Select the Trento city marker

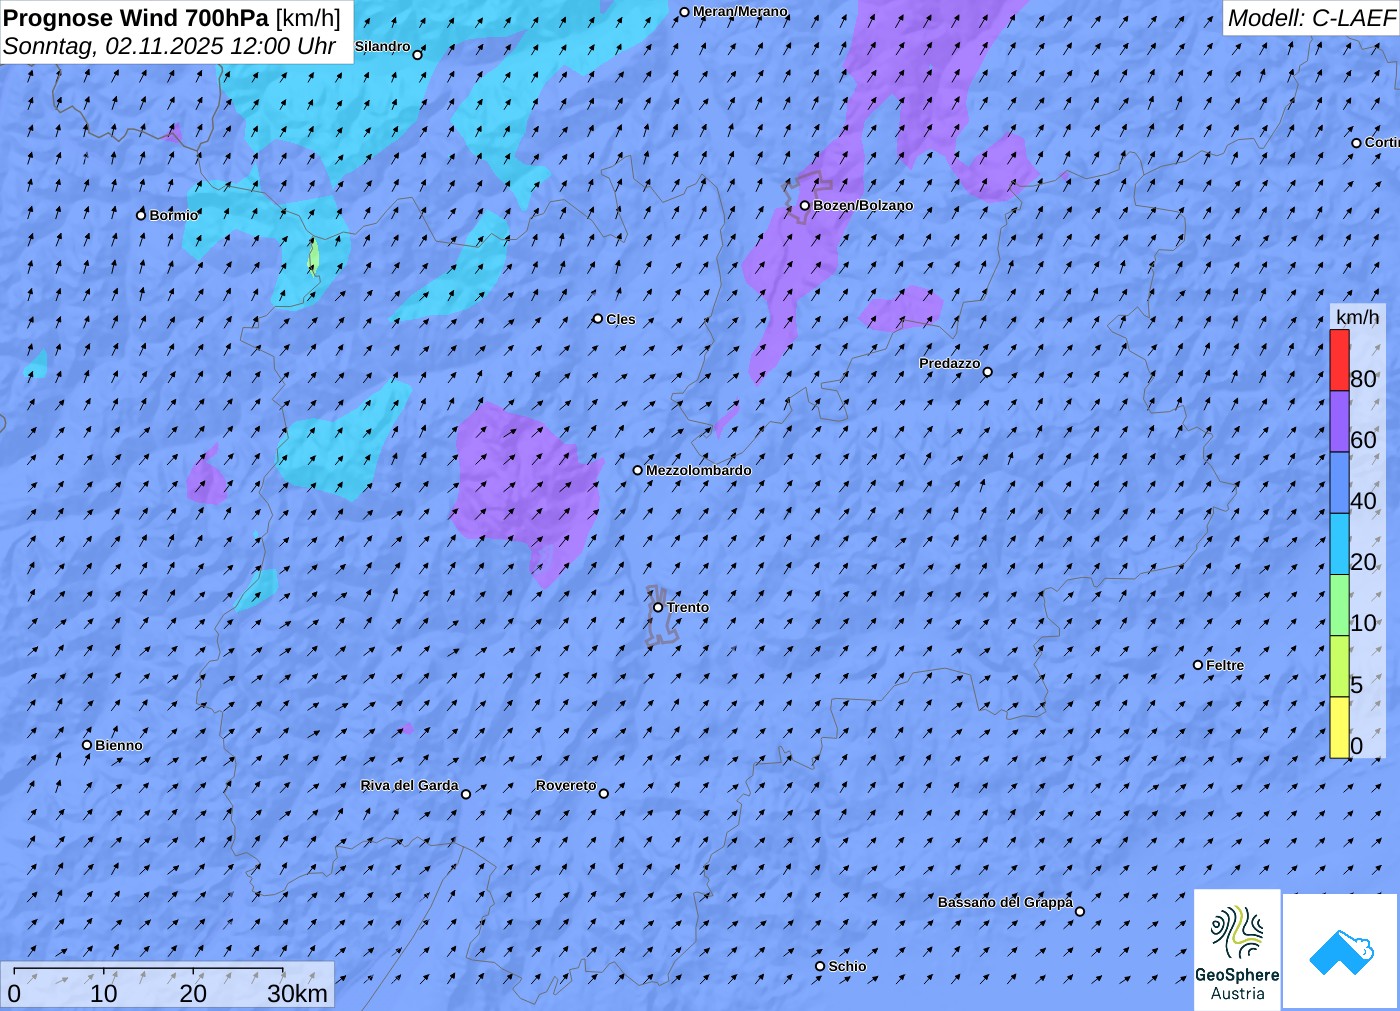pos(658,607)
